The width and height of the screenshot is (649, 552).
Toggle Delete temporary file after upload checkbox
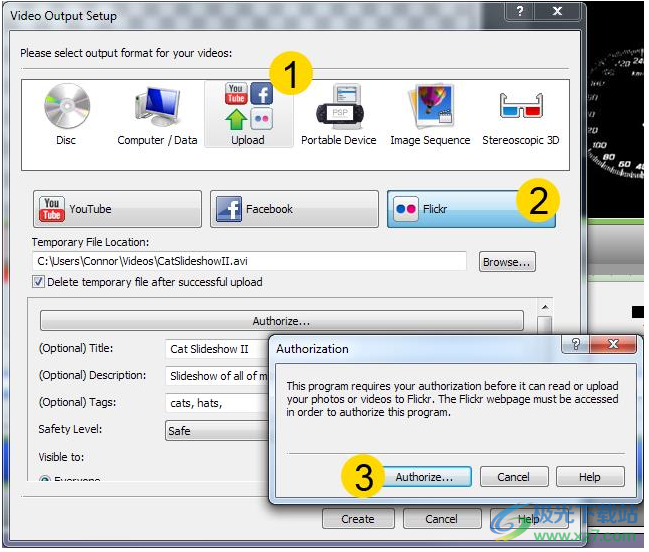click(x=38, y=283)
